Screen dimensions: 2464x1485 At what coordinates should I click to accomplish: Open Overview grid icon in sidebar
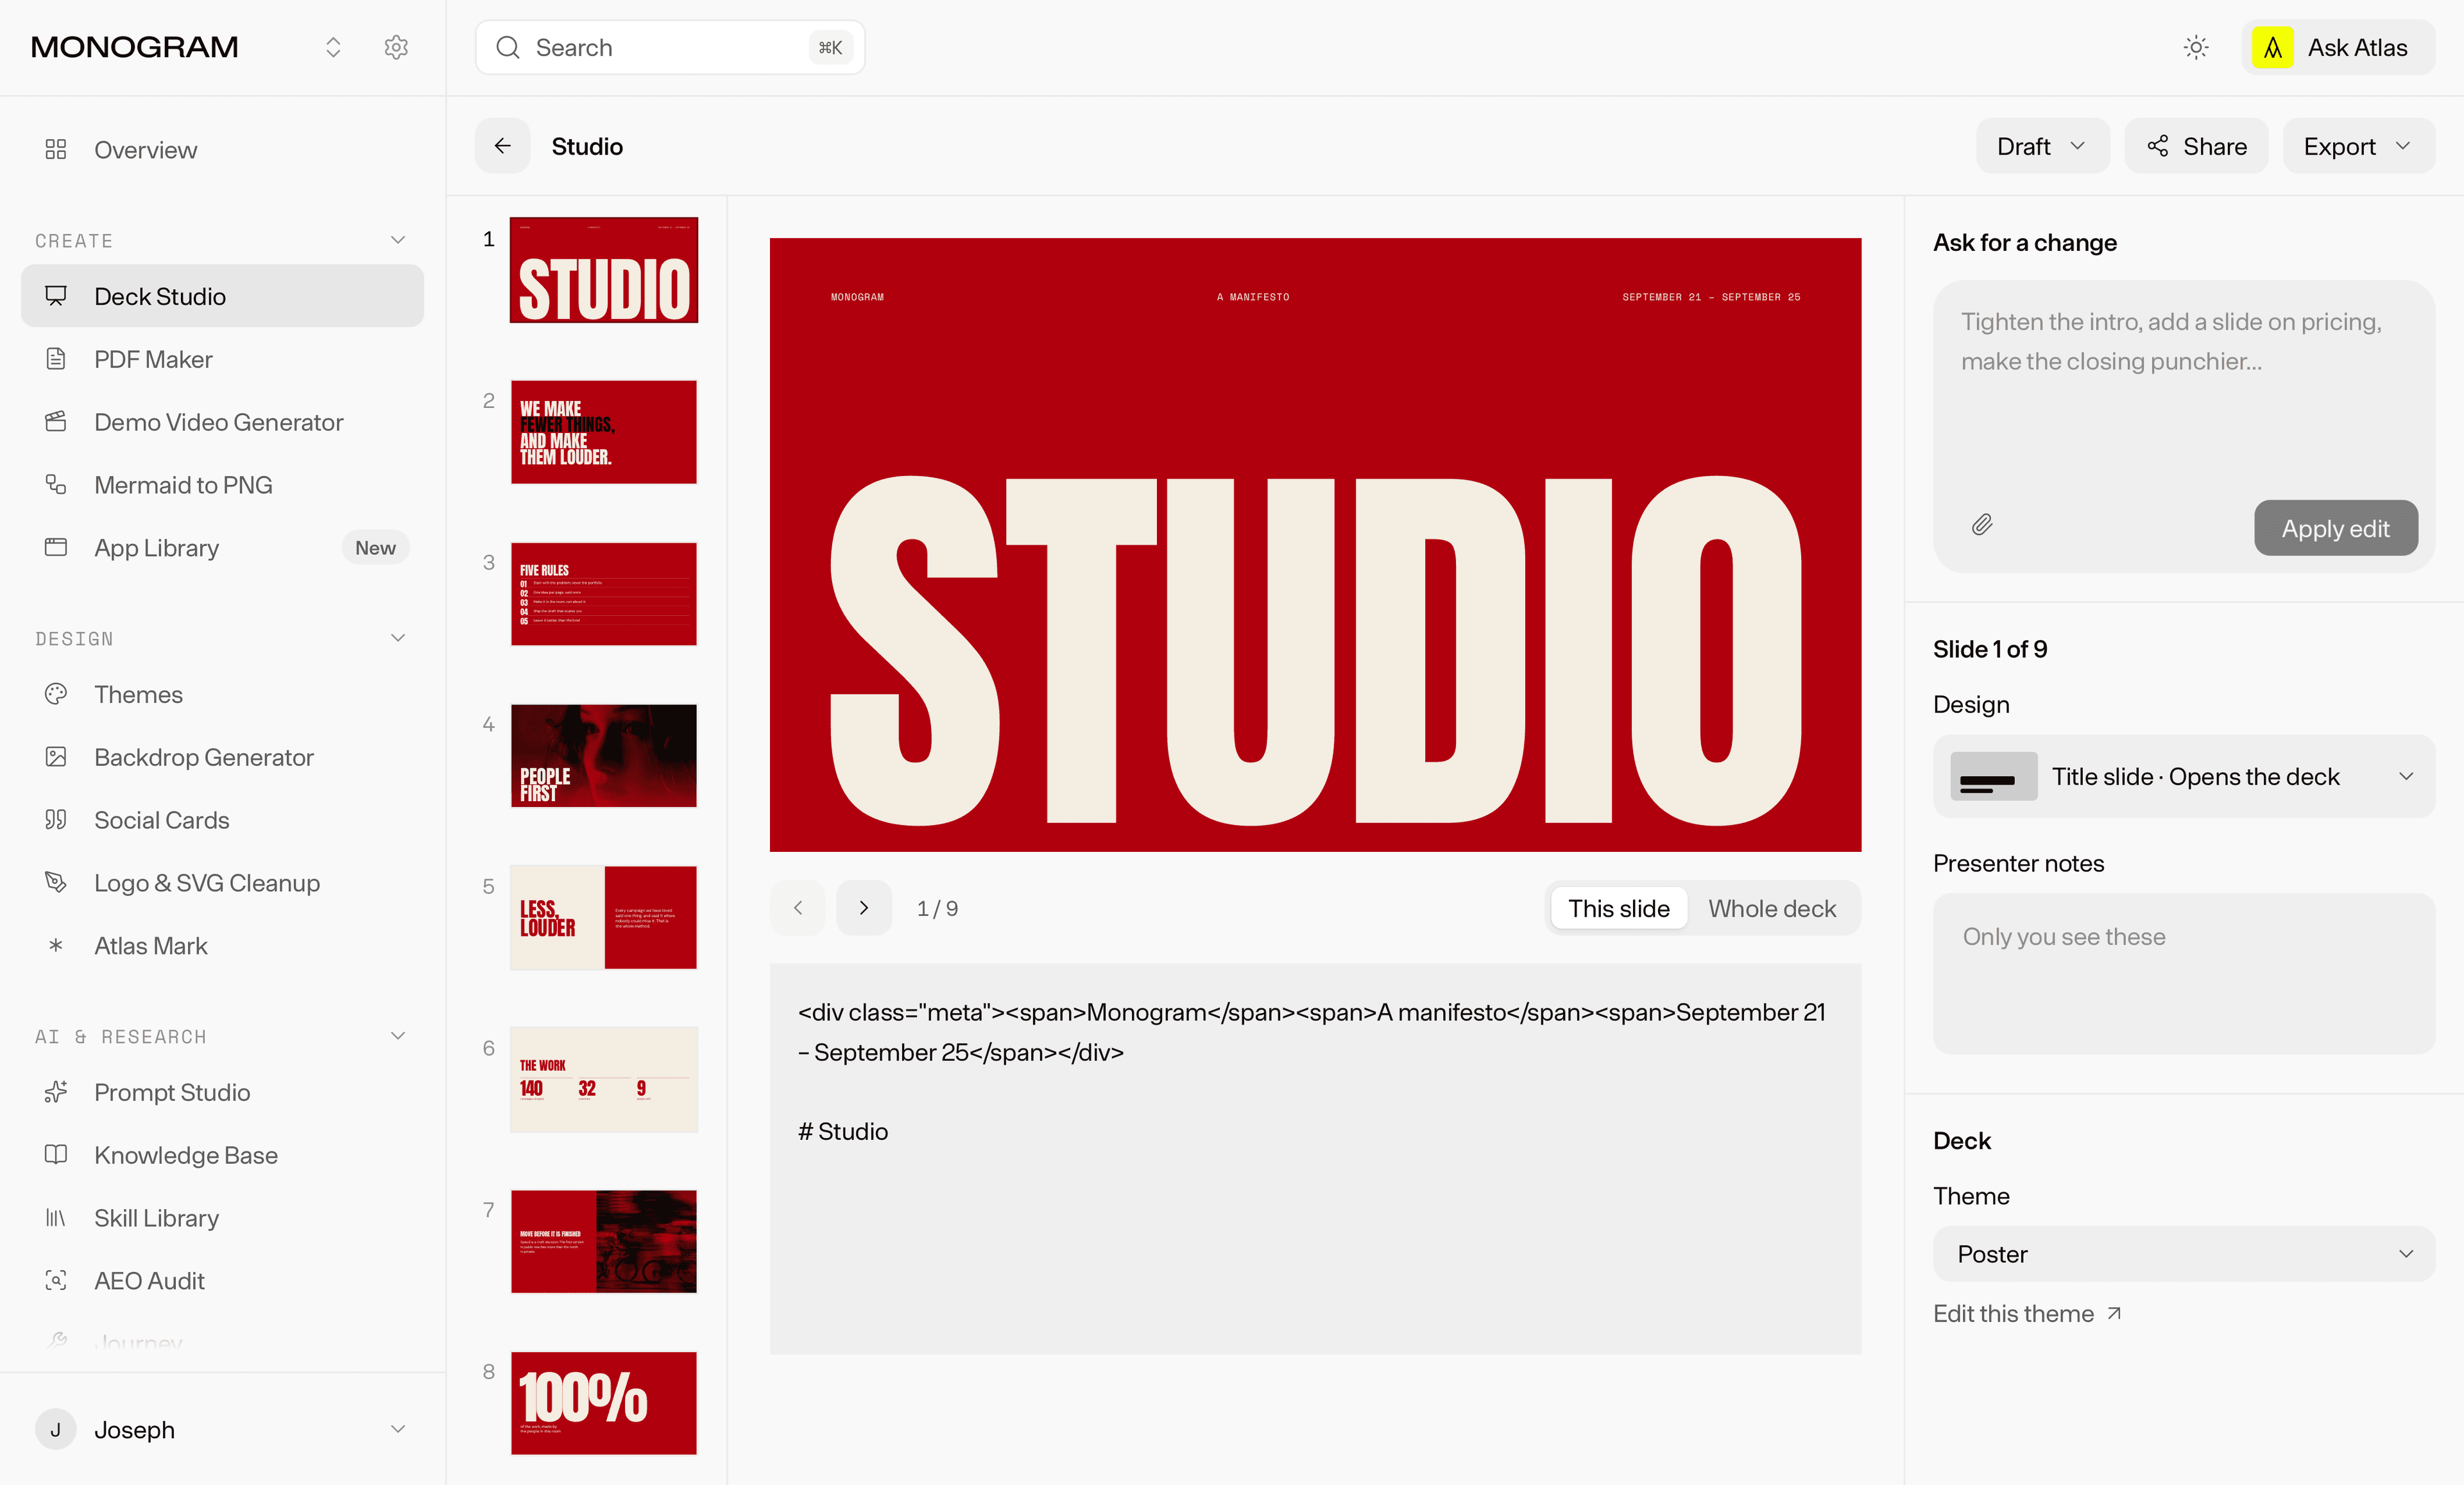56,149
